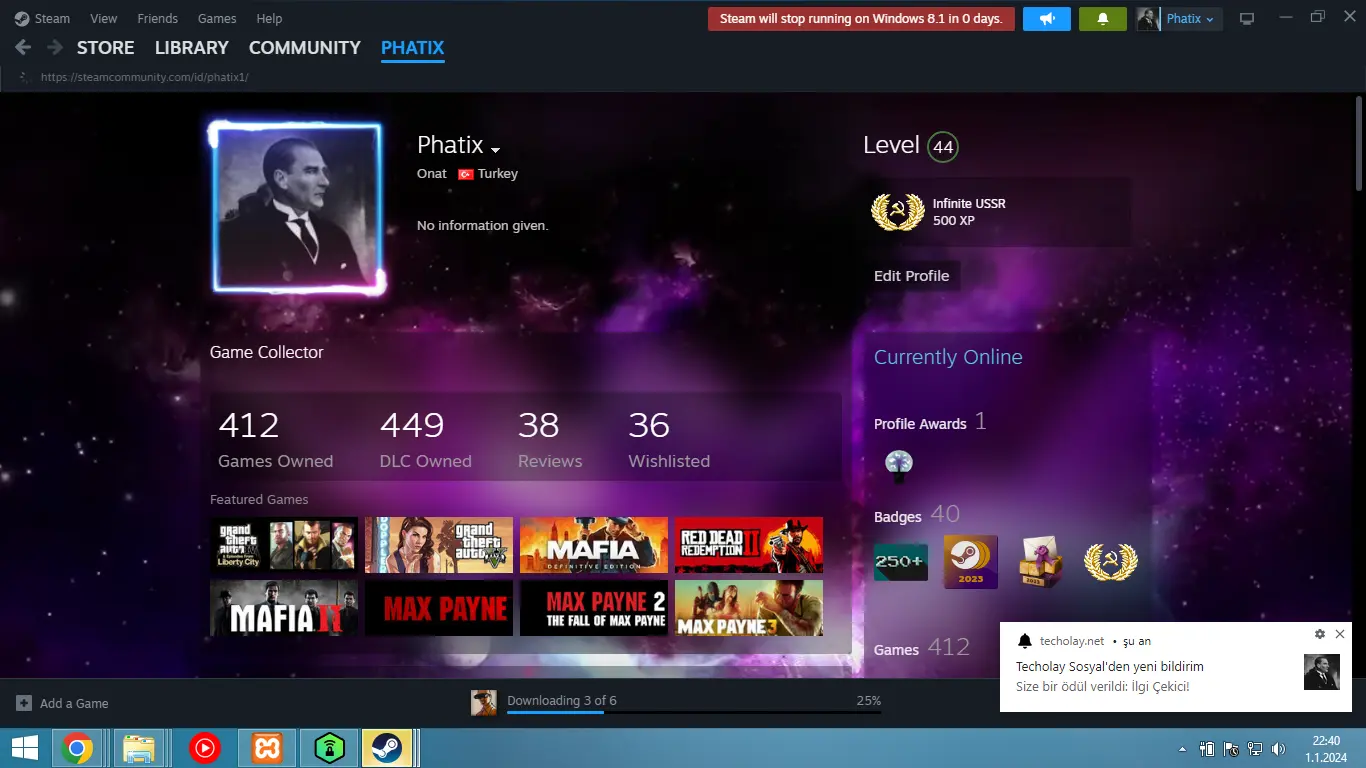
Task: Open Red Dead Redemption II thumbnail
Action: pyautogui.click(x=749, y=545)
